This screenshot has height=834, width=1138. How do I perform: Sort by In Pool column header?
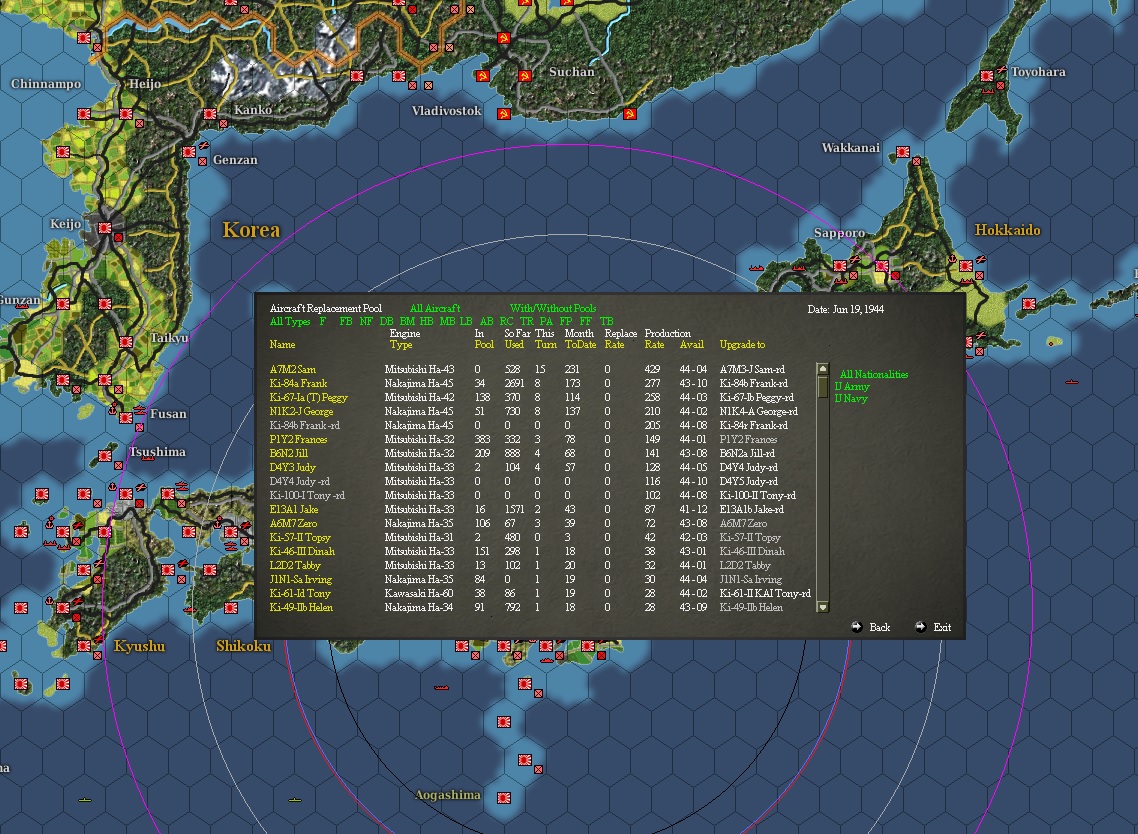(x=483, y=338)
